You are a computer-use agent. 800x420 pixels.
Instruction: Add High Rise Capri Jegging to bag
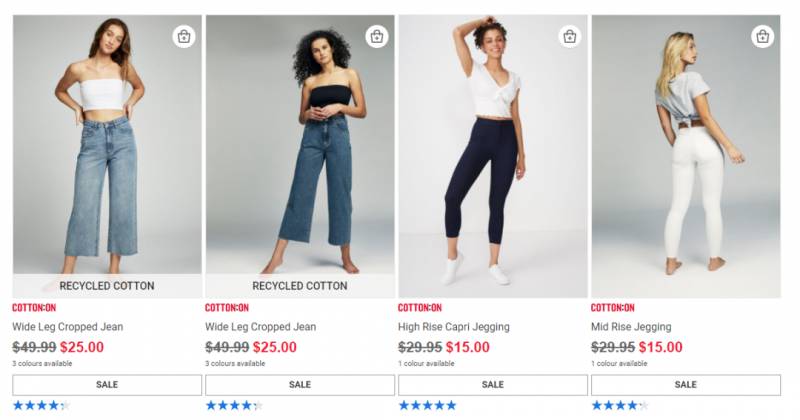569,37
